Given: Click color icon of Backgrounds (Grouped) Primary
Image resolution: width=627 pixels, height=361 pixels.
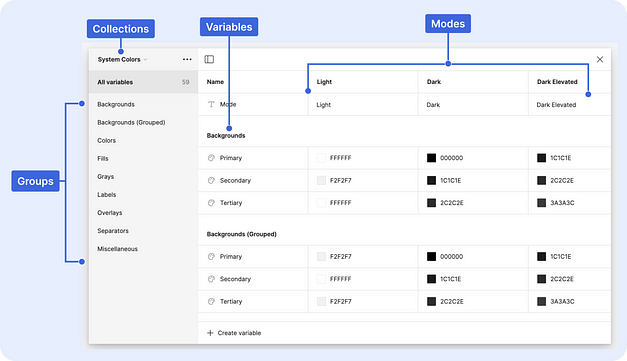Looking at the screenshot, I should pos(211,256).
